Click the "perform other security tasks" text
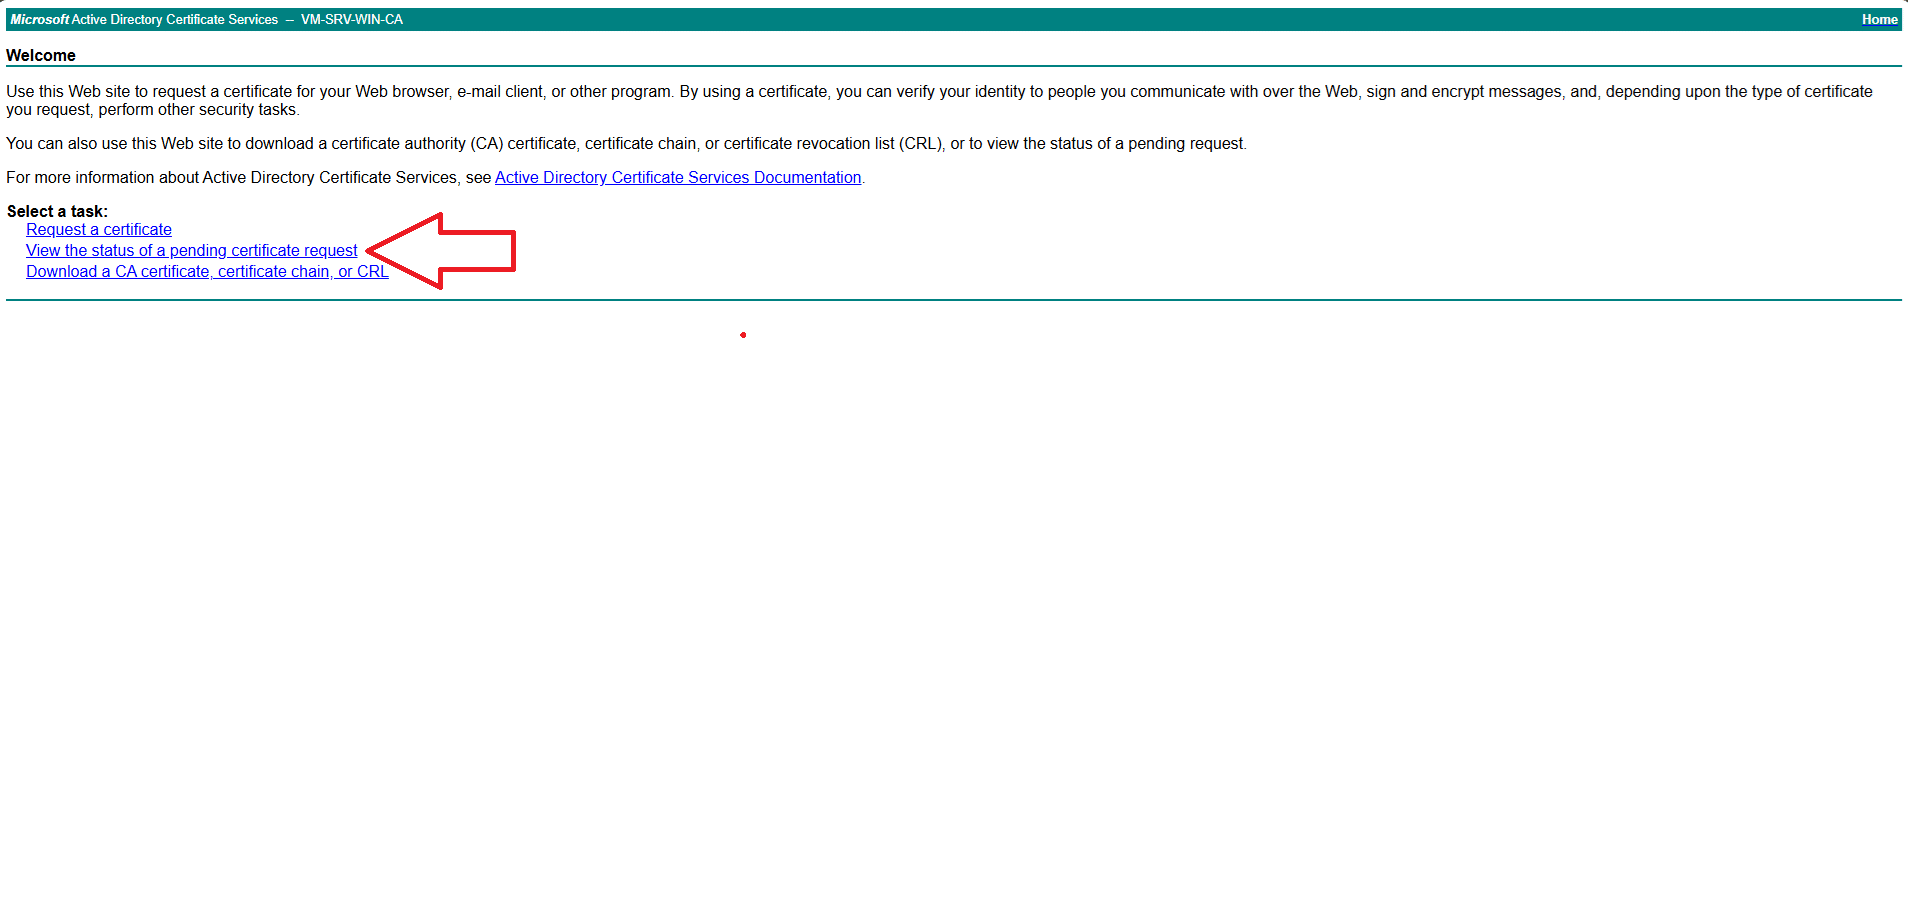The image size is (1908, 921). pos(197,109)
